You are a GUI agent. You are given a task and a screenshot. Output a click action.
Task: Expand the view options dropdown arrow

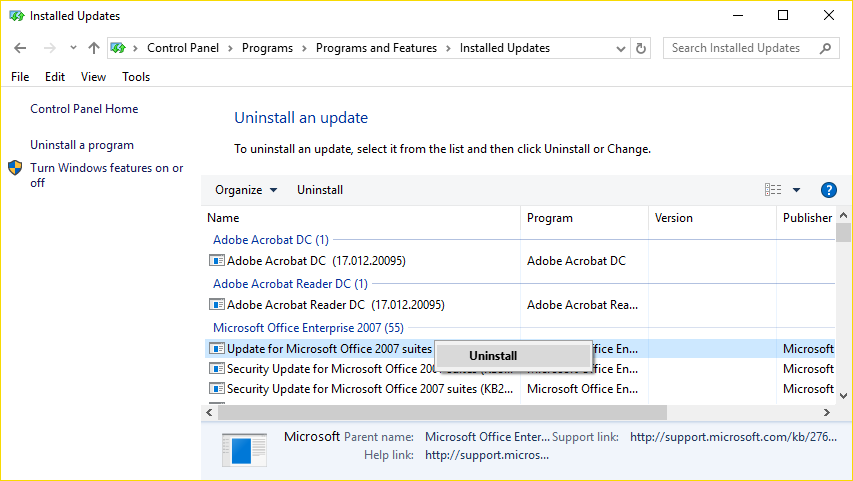pyautogui.click(x=797, y=190)
